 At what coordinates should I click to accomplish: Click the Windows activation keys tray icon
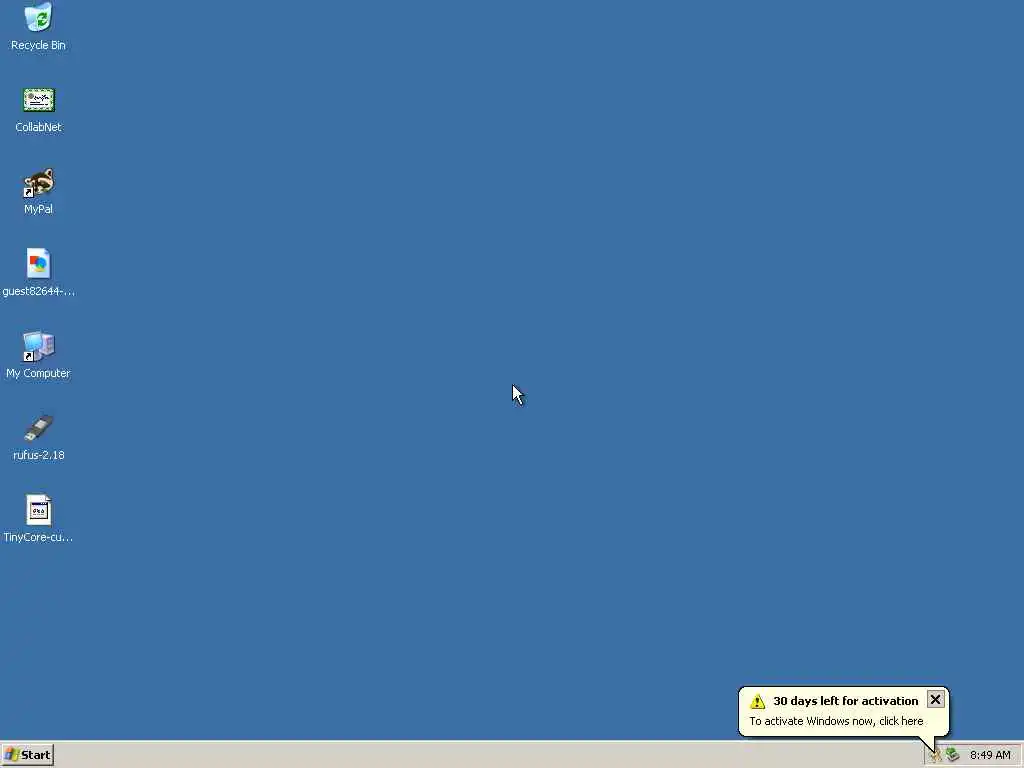pyautogui.click(x=936, y=756)
